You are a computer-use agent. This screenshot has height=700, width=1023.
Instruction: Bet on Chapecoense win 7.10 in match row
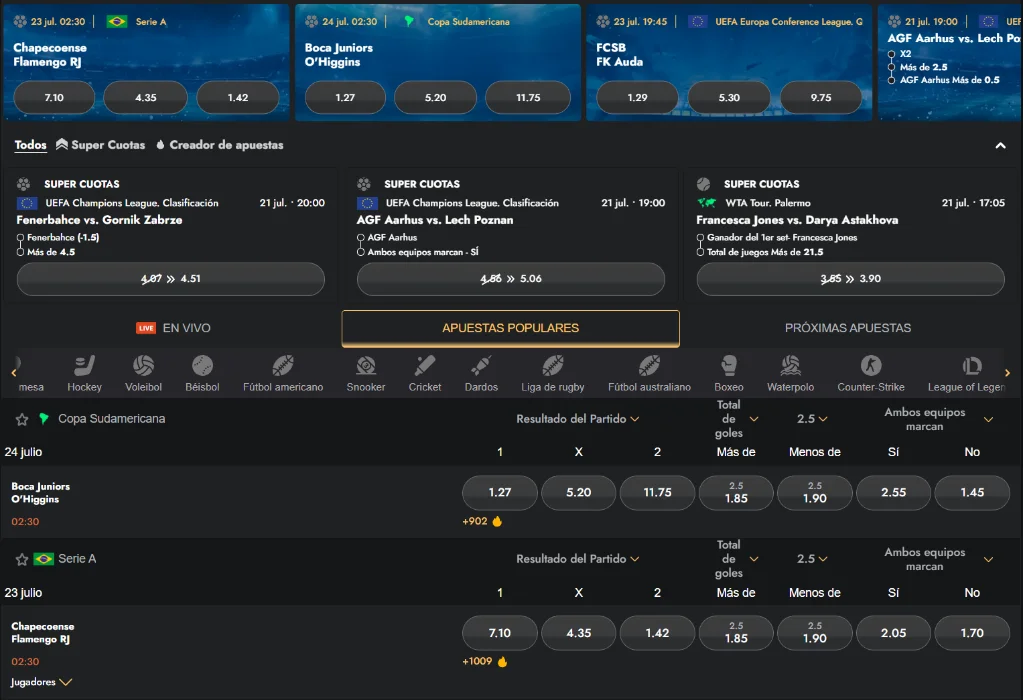pos(500,633)
